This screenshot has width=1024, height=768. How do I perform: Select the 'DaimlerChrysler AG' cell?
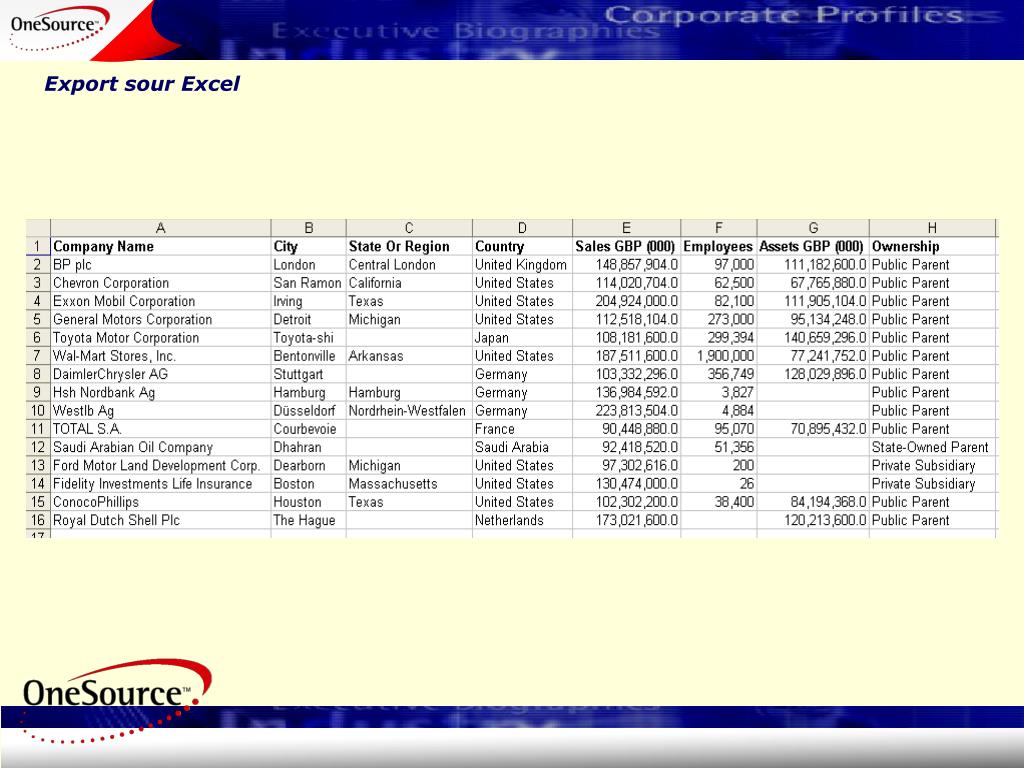[161, 374]
